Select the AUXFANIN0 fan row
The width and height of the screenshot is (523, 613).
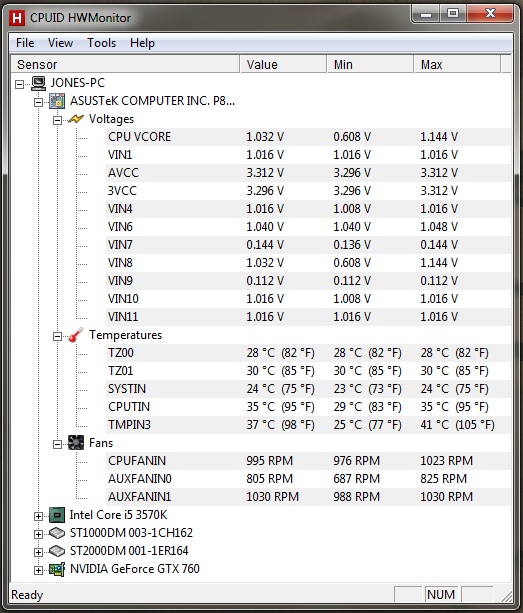308,479
